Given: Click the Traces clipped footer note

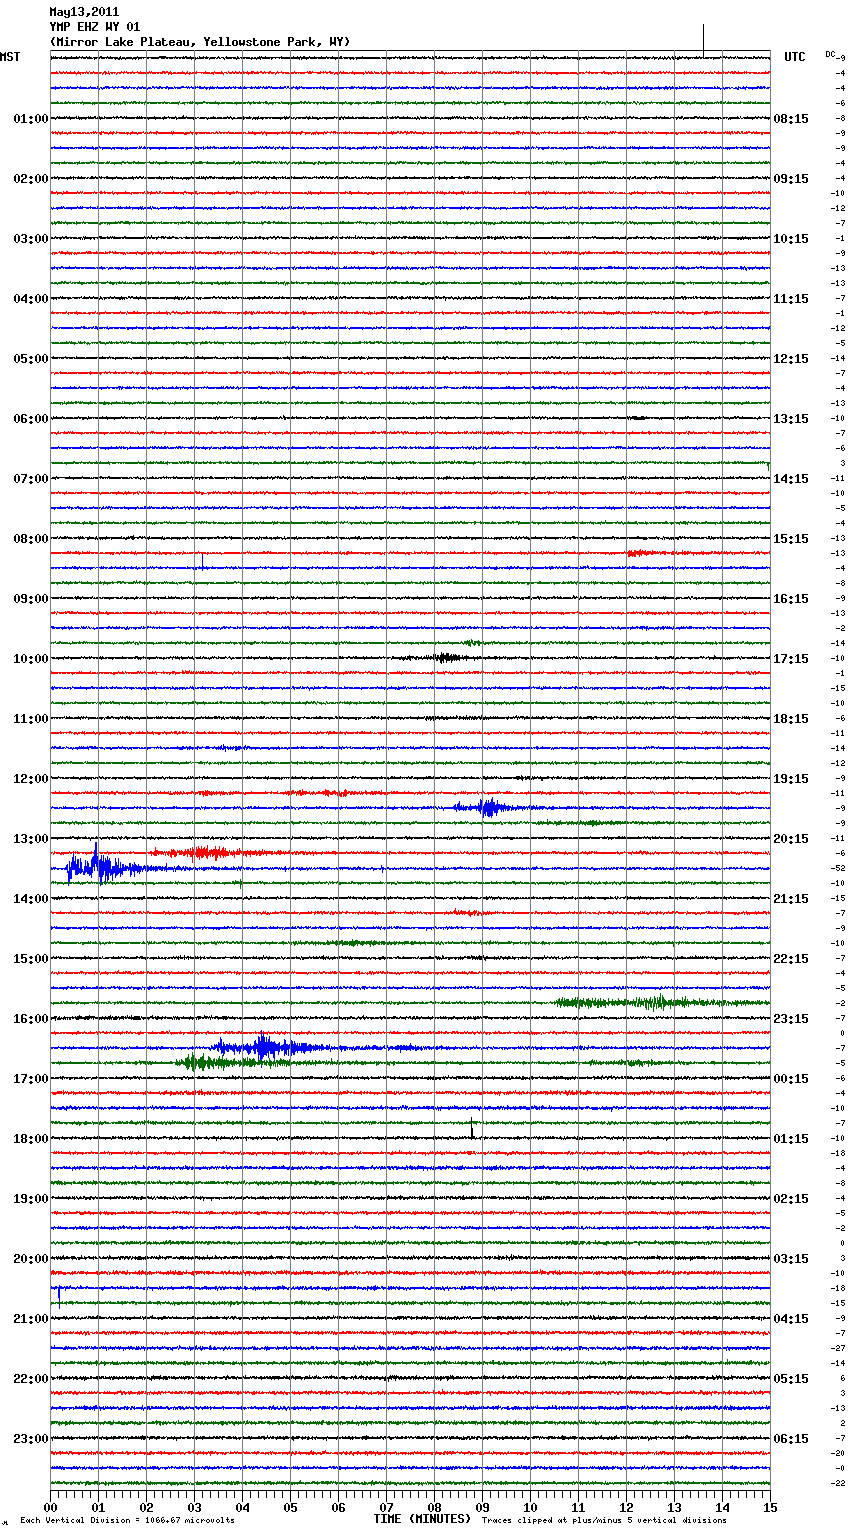Looking at the screenshot, I should point(604,1521).
